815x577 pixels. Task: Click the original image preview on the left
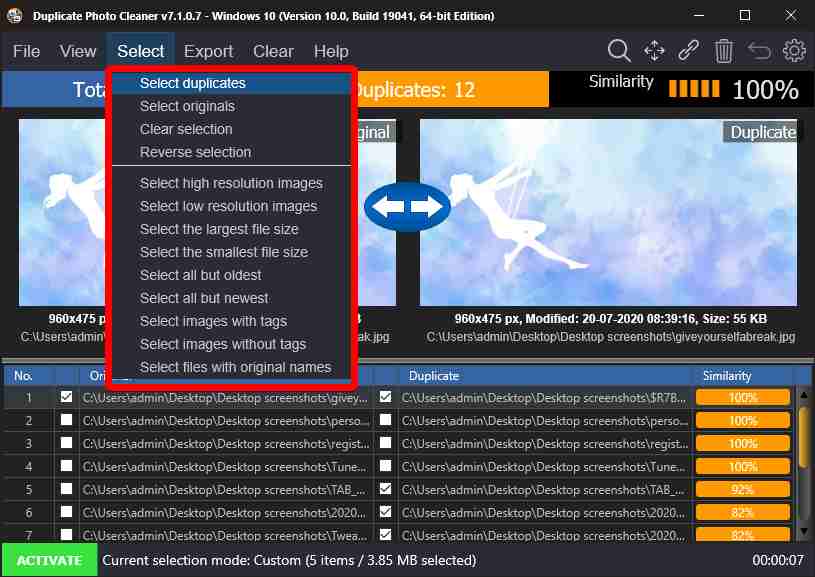point(62,213)
